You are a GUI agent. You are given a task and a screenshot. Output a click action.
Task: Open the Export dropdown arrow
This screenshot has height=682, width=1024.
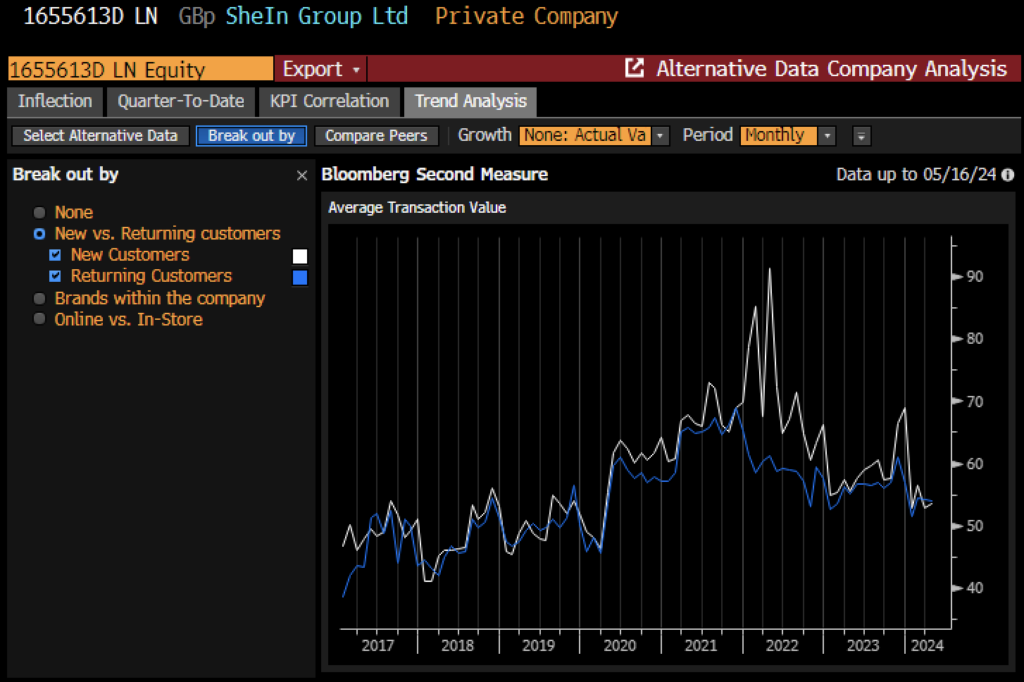pos(355,69)
